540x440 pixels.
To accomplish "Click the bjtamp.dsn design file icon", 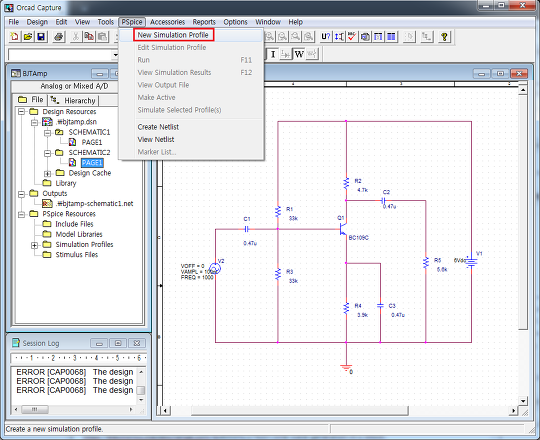I will tap(47, 122).
